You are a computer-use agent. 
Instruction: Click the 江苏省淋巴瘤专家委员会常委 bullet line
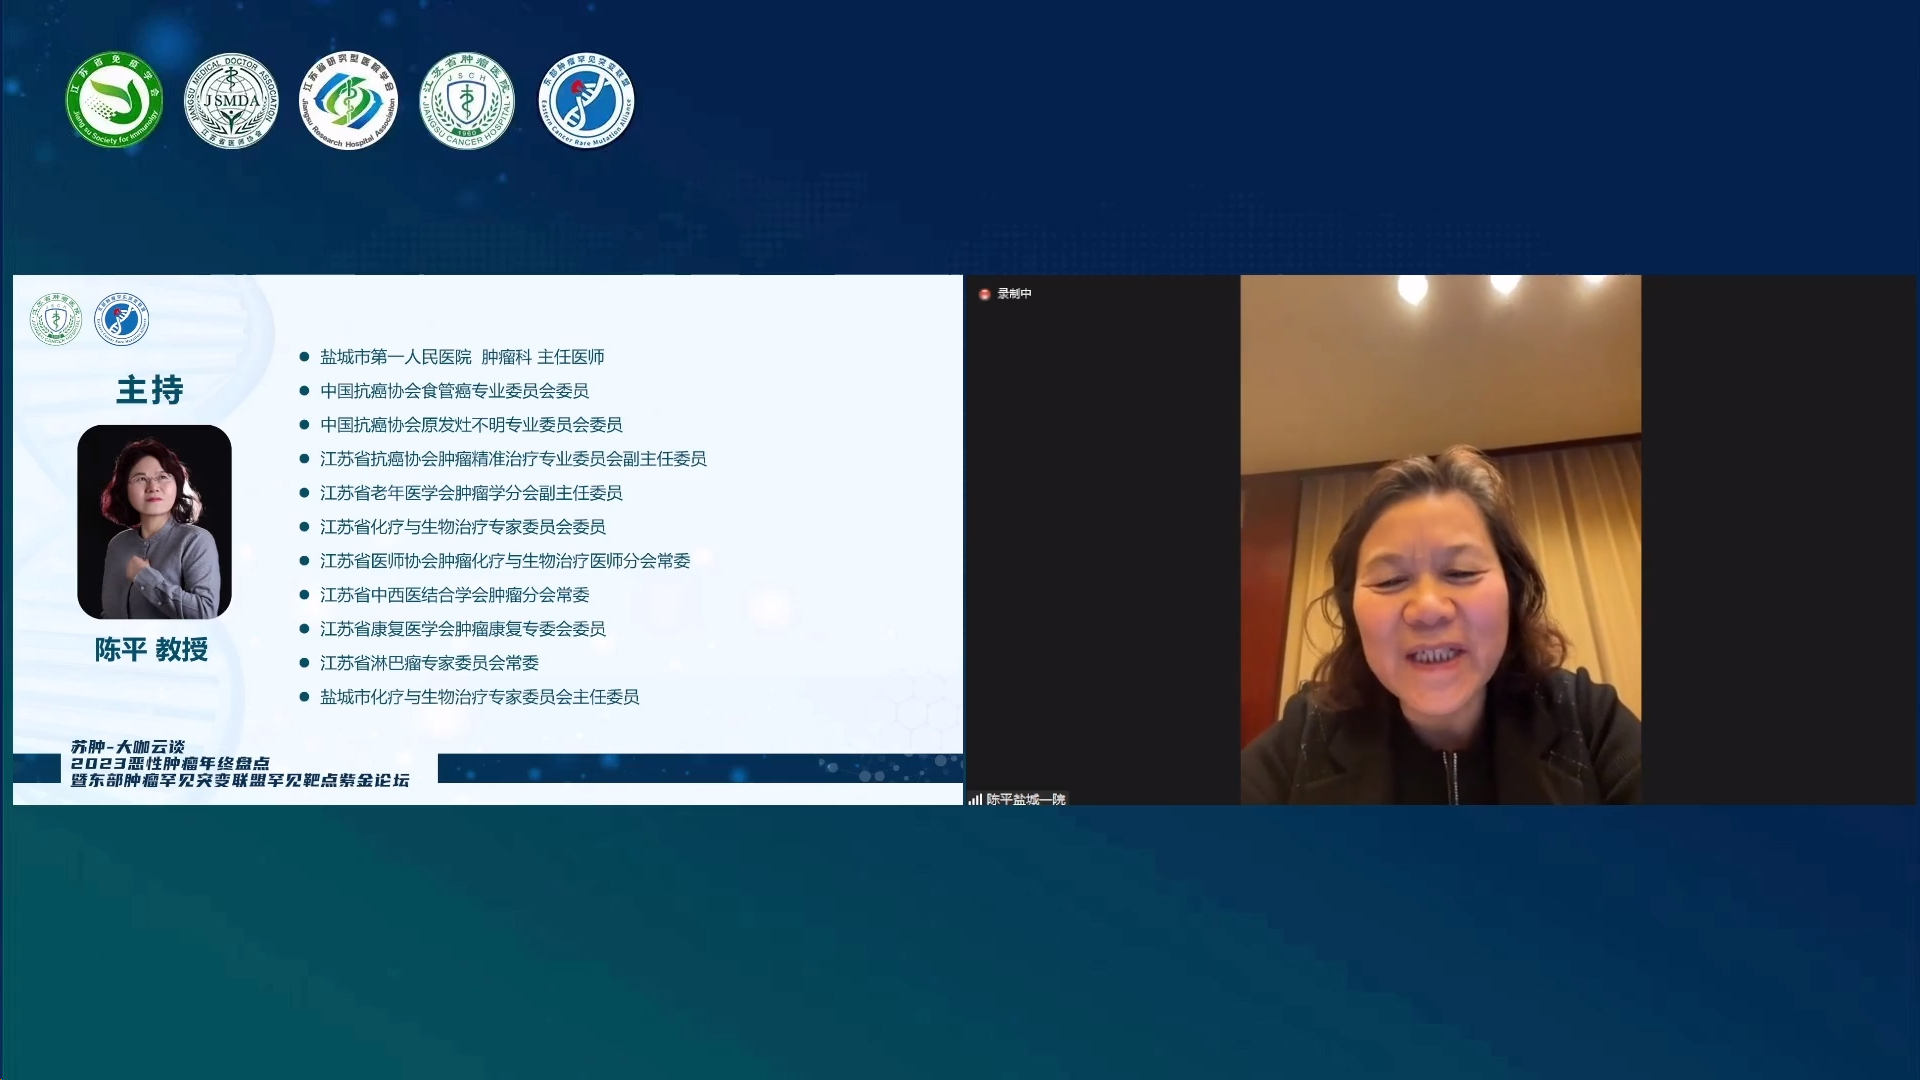tap(429, 663)
